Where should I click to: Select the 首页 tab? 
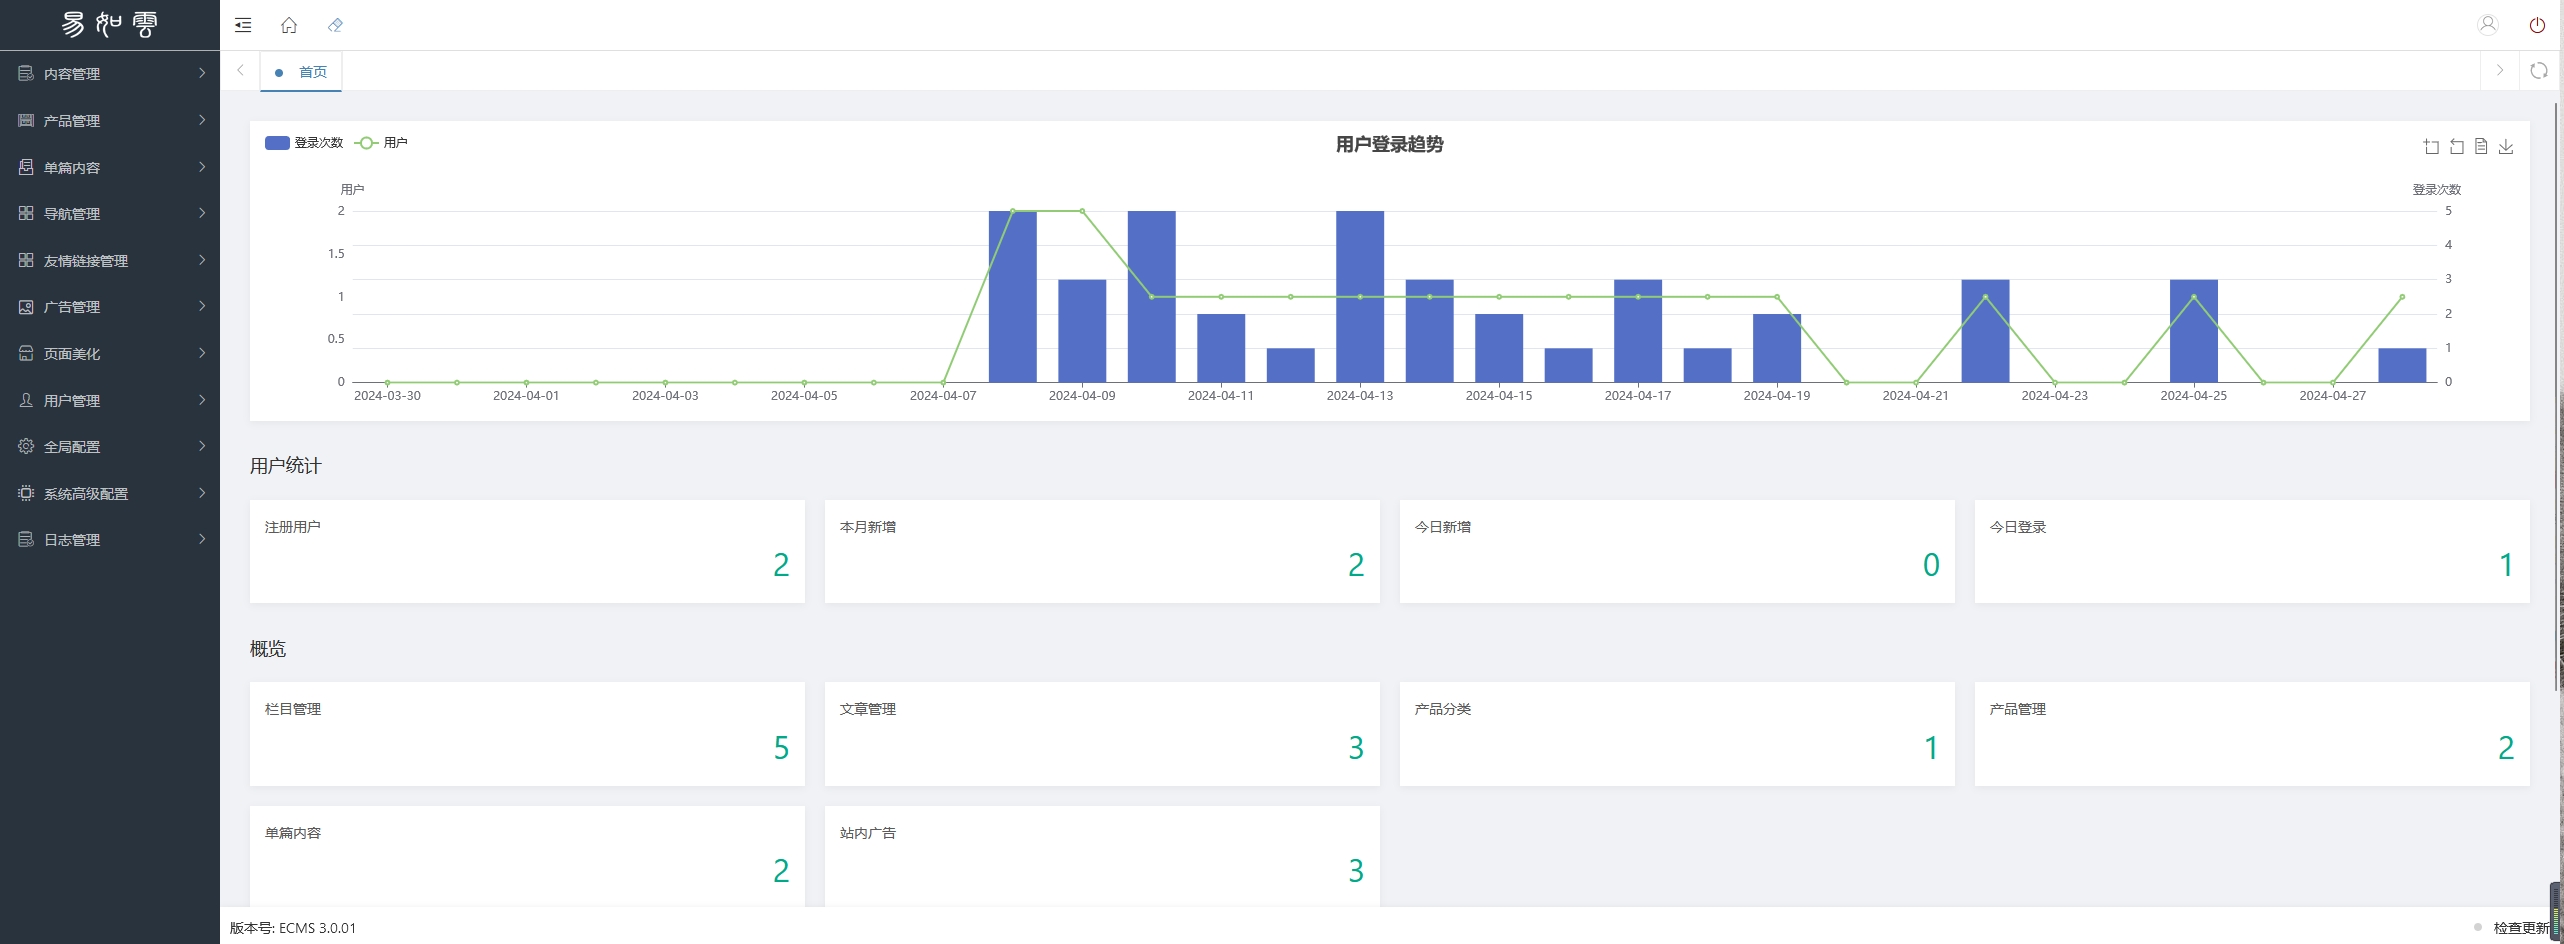[x=301, y=72]
